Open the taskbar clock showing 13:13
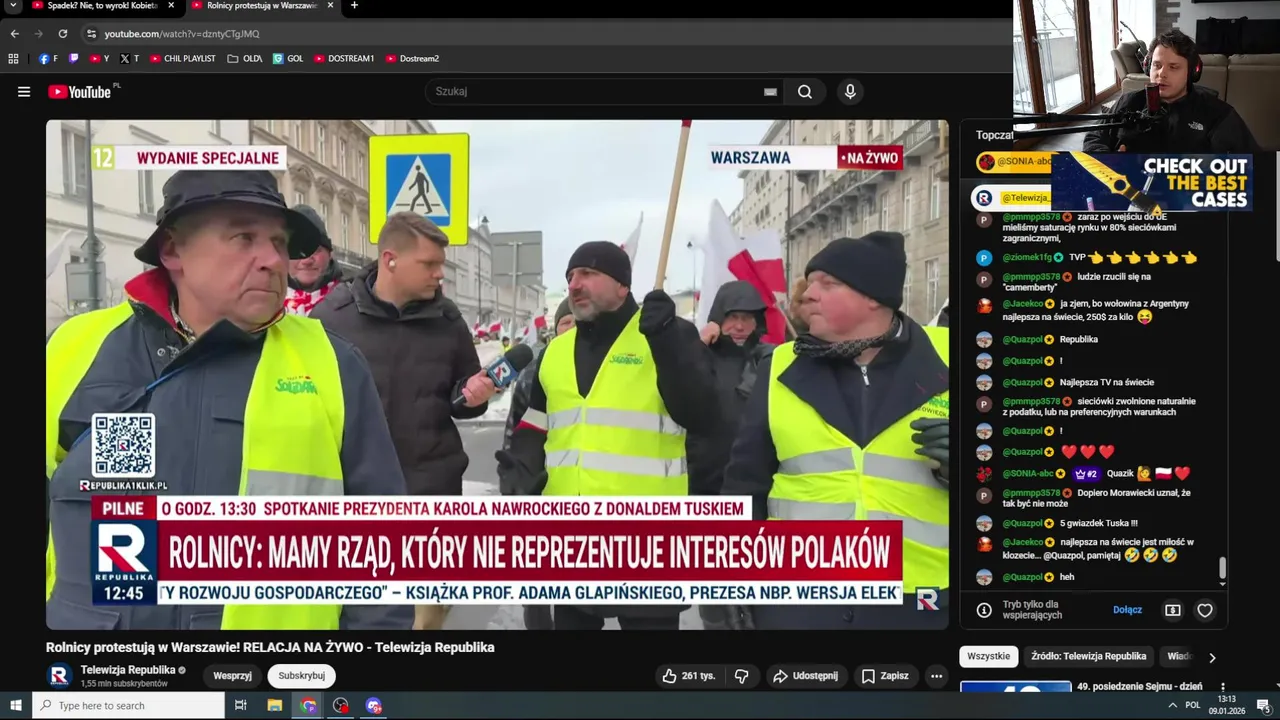 point(1226,705)
